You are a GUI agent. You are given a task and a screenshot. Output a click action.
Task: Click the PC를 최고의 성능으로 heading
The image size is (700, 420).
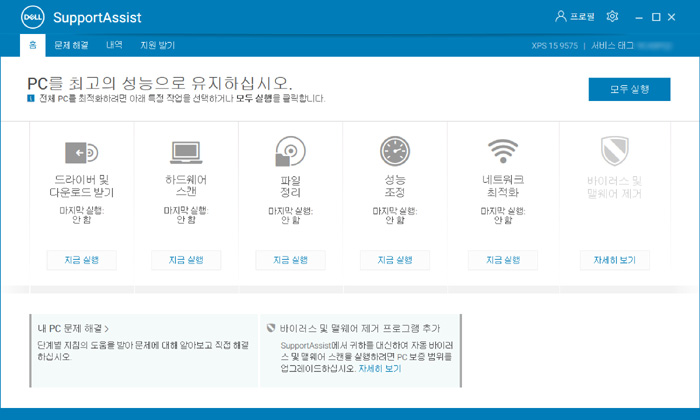pyautogui.click(x=160, y=83)
